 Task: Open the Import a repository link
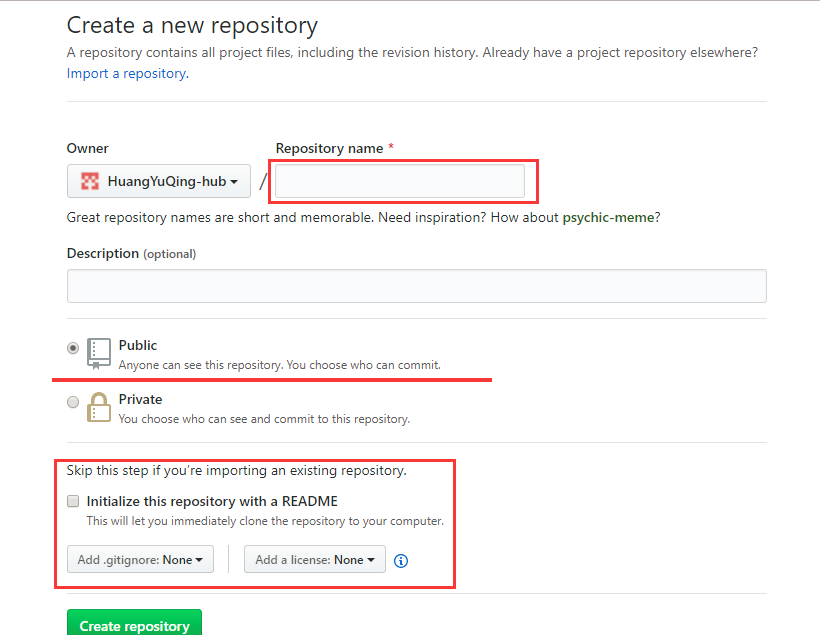(125, 73)
